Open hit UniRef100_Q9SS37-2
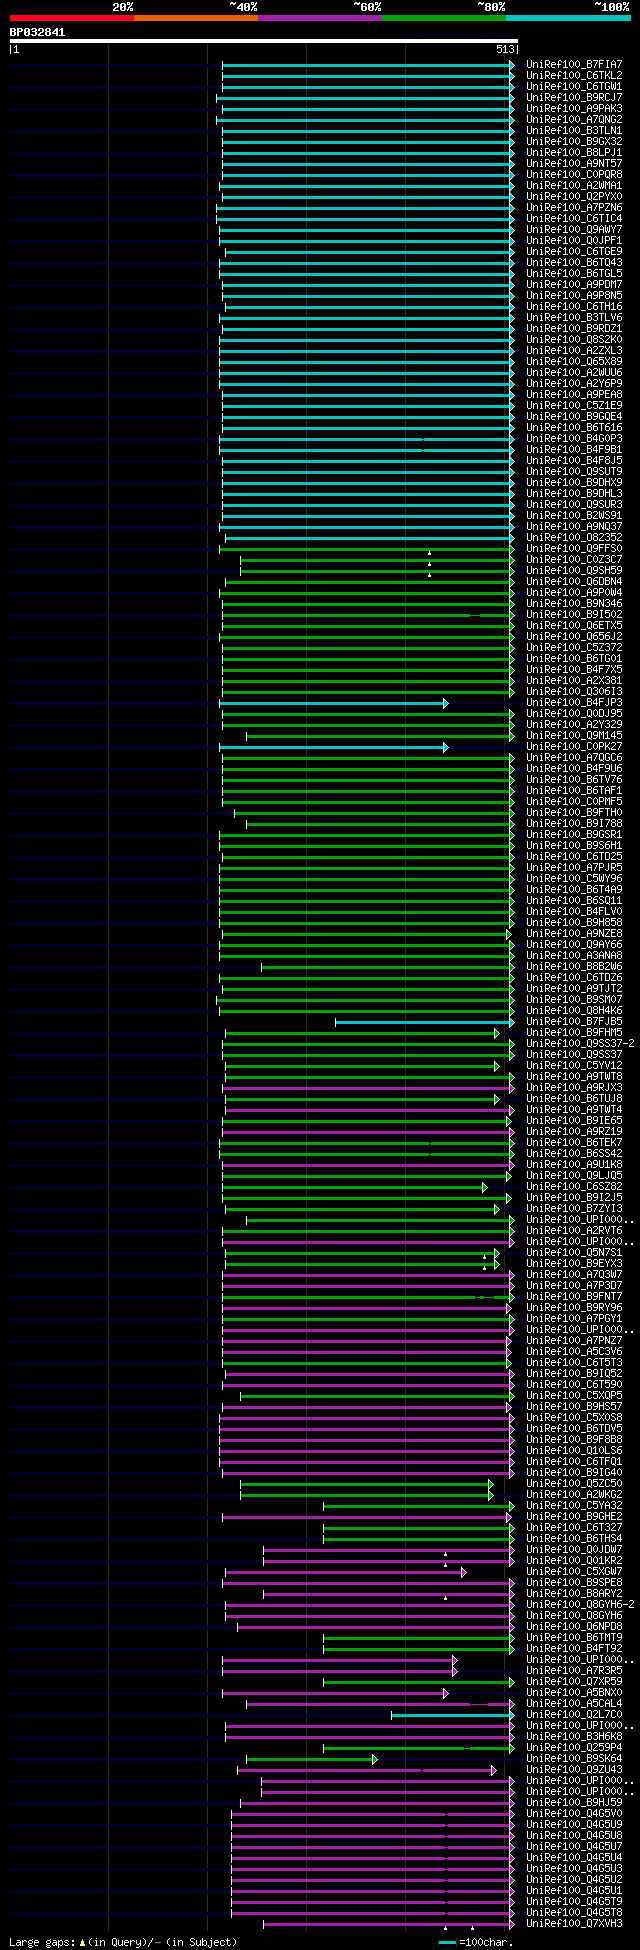 [580, 1043]
